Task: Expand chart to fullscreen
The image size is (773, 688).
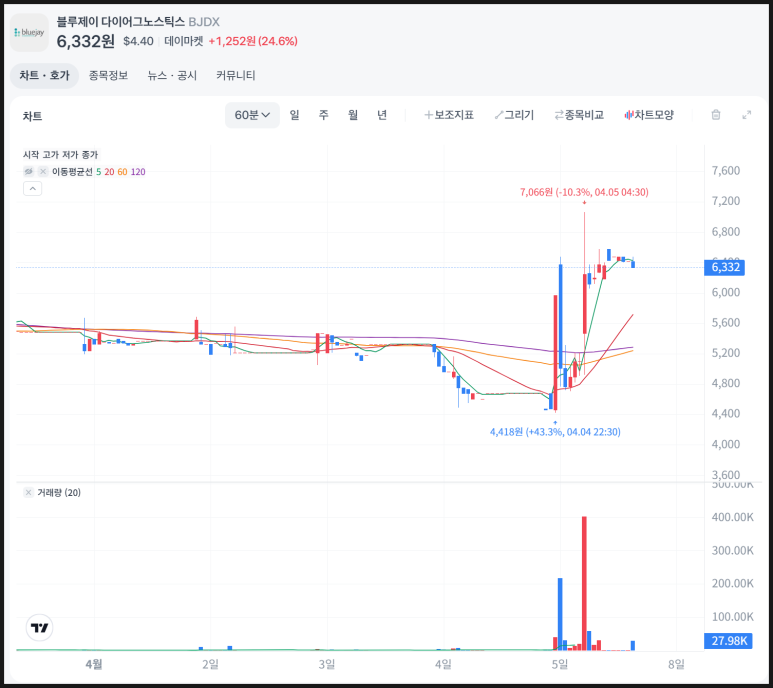Action: (x=747, y=115)
